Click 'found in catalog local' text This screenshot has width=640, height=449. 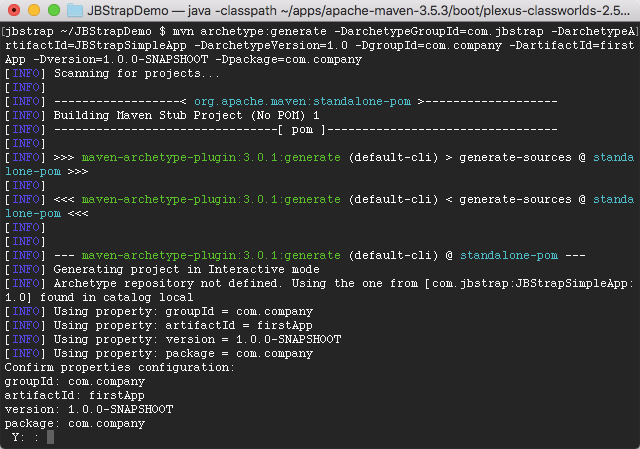pyautogui.click(x=116, y=297)
